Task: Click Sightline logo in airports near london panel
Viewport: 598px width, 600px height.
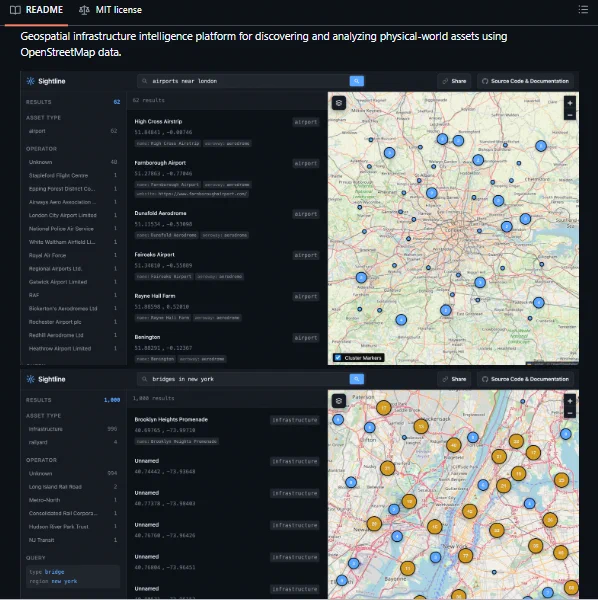Action: [46, 81]
